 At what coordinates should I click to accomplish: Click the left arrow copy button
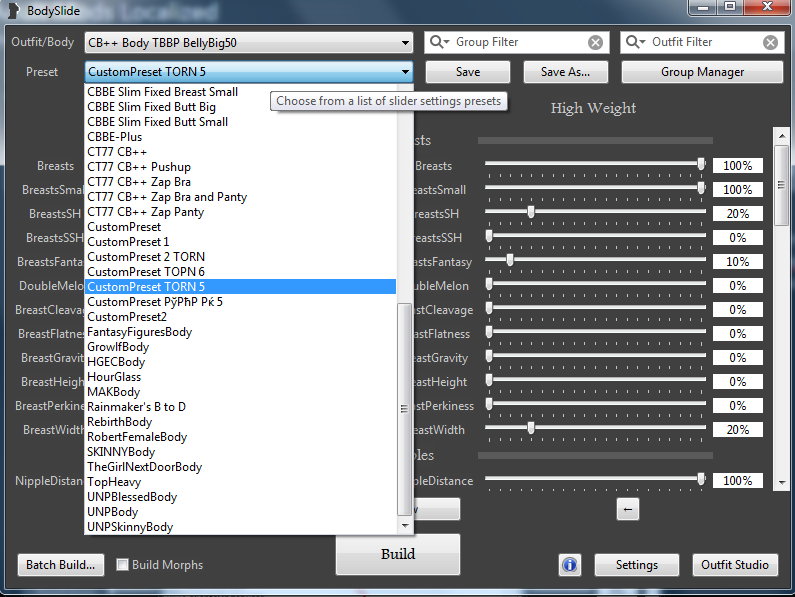click(x=627, y=509)
